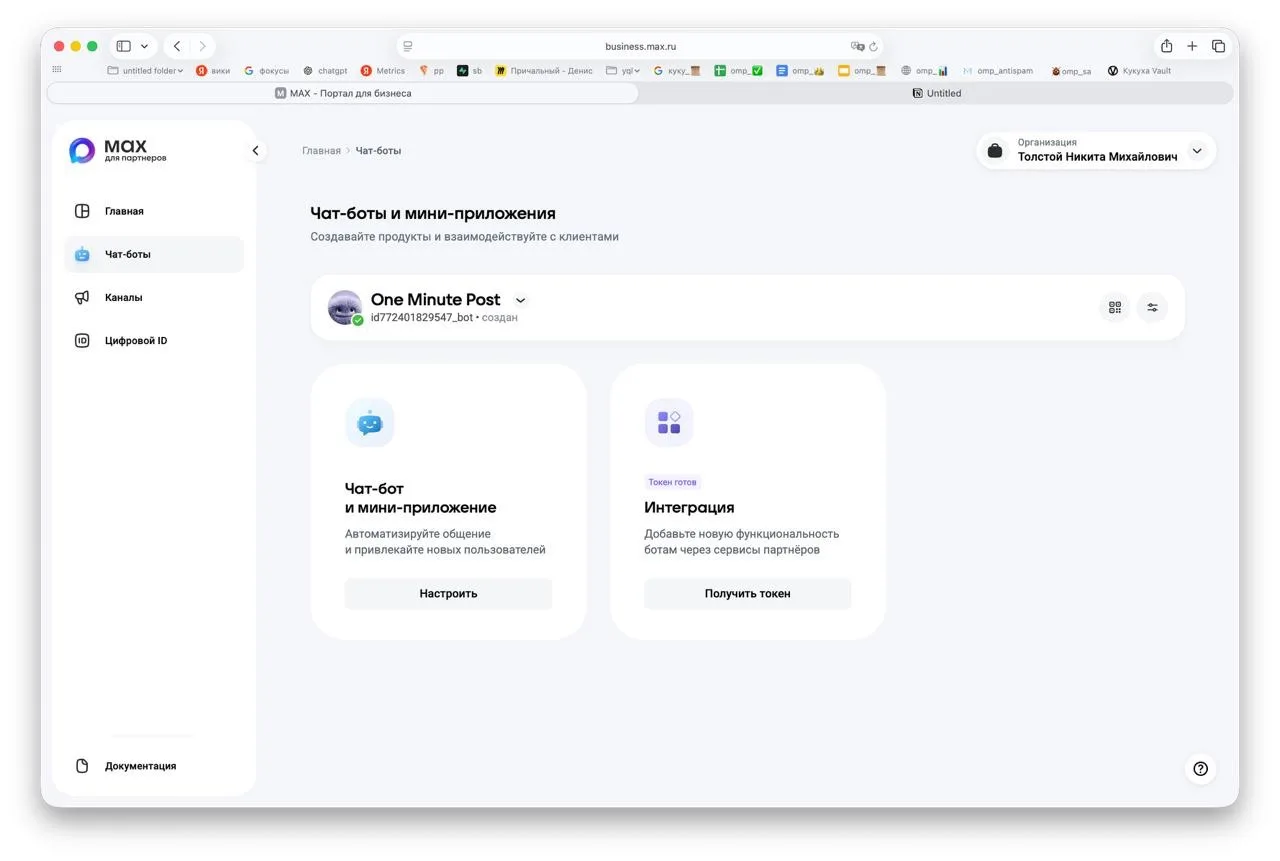Switch to the Untitled browser tab
This screenshot has height=861, width=1280.
coord(936,93)
